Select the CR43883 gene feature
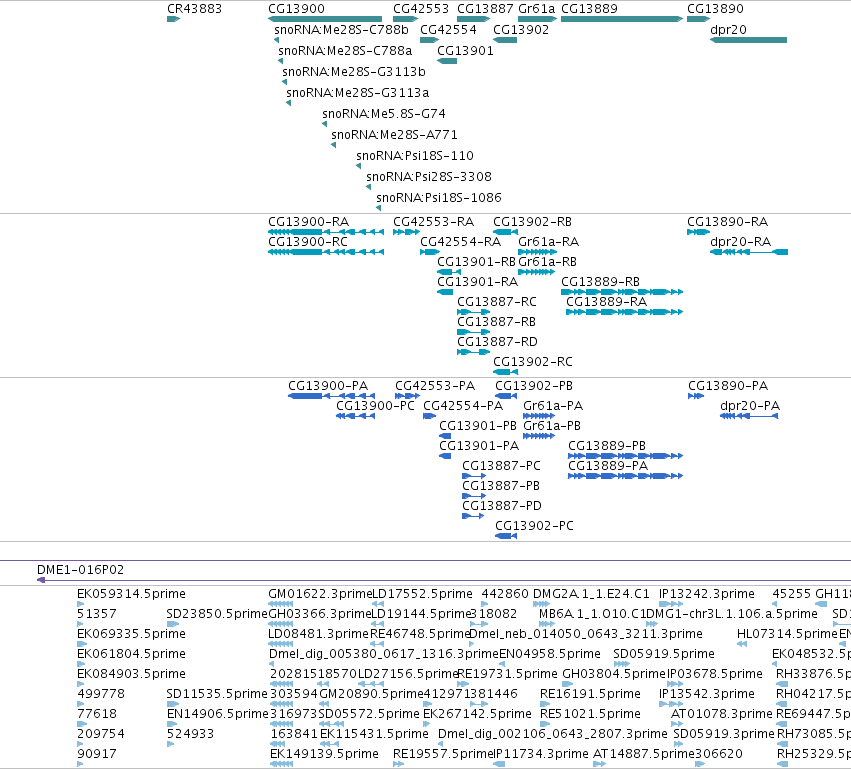This screenshot has width=851, height=769. pyautogui.click(x=173, y=19)
